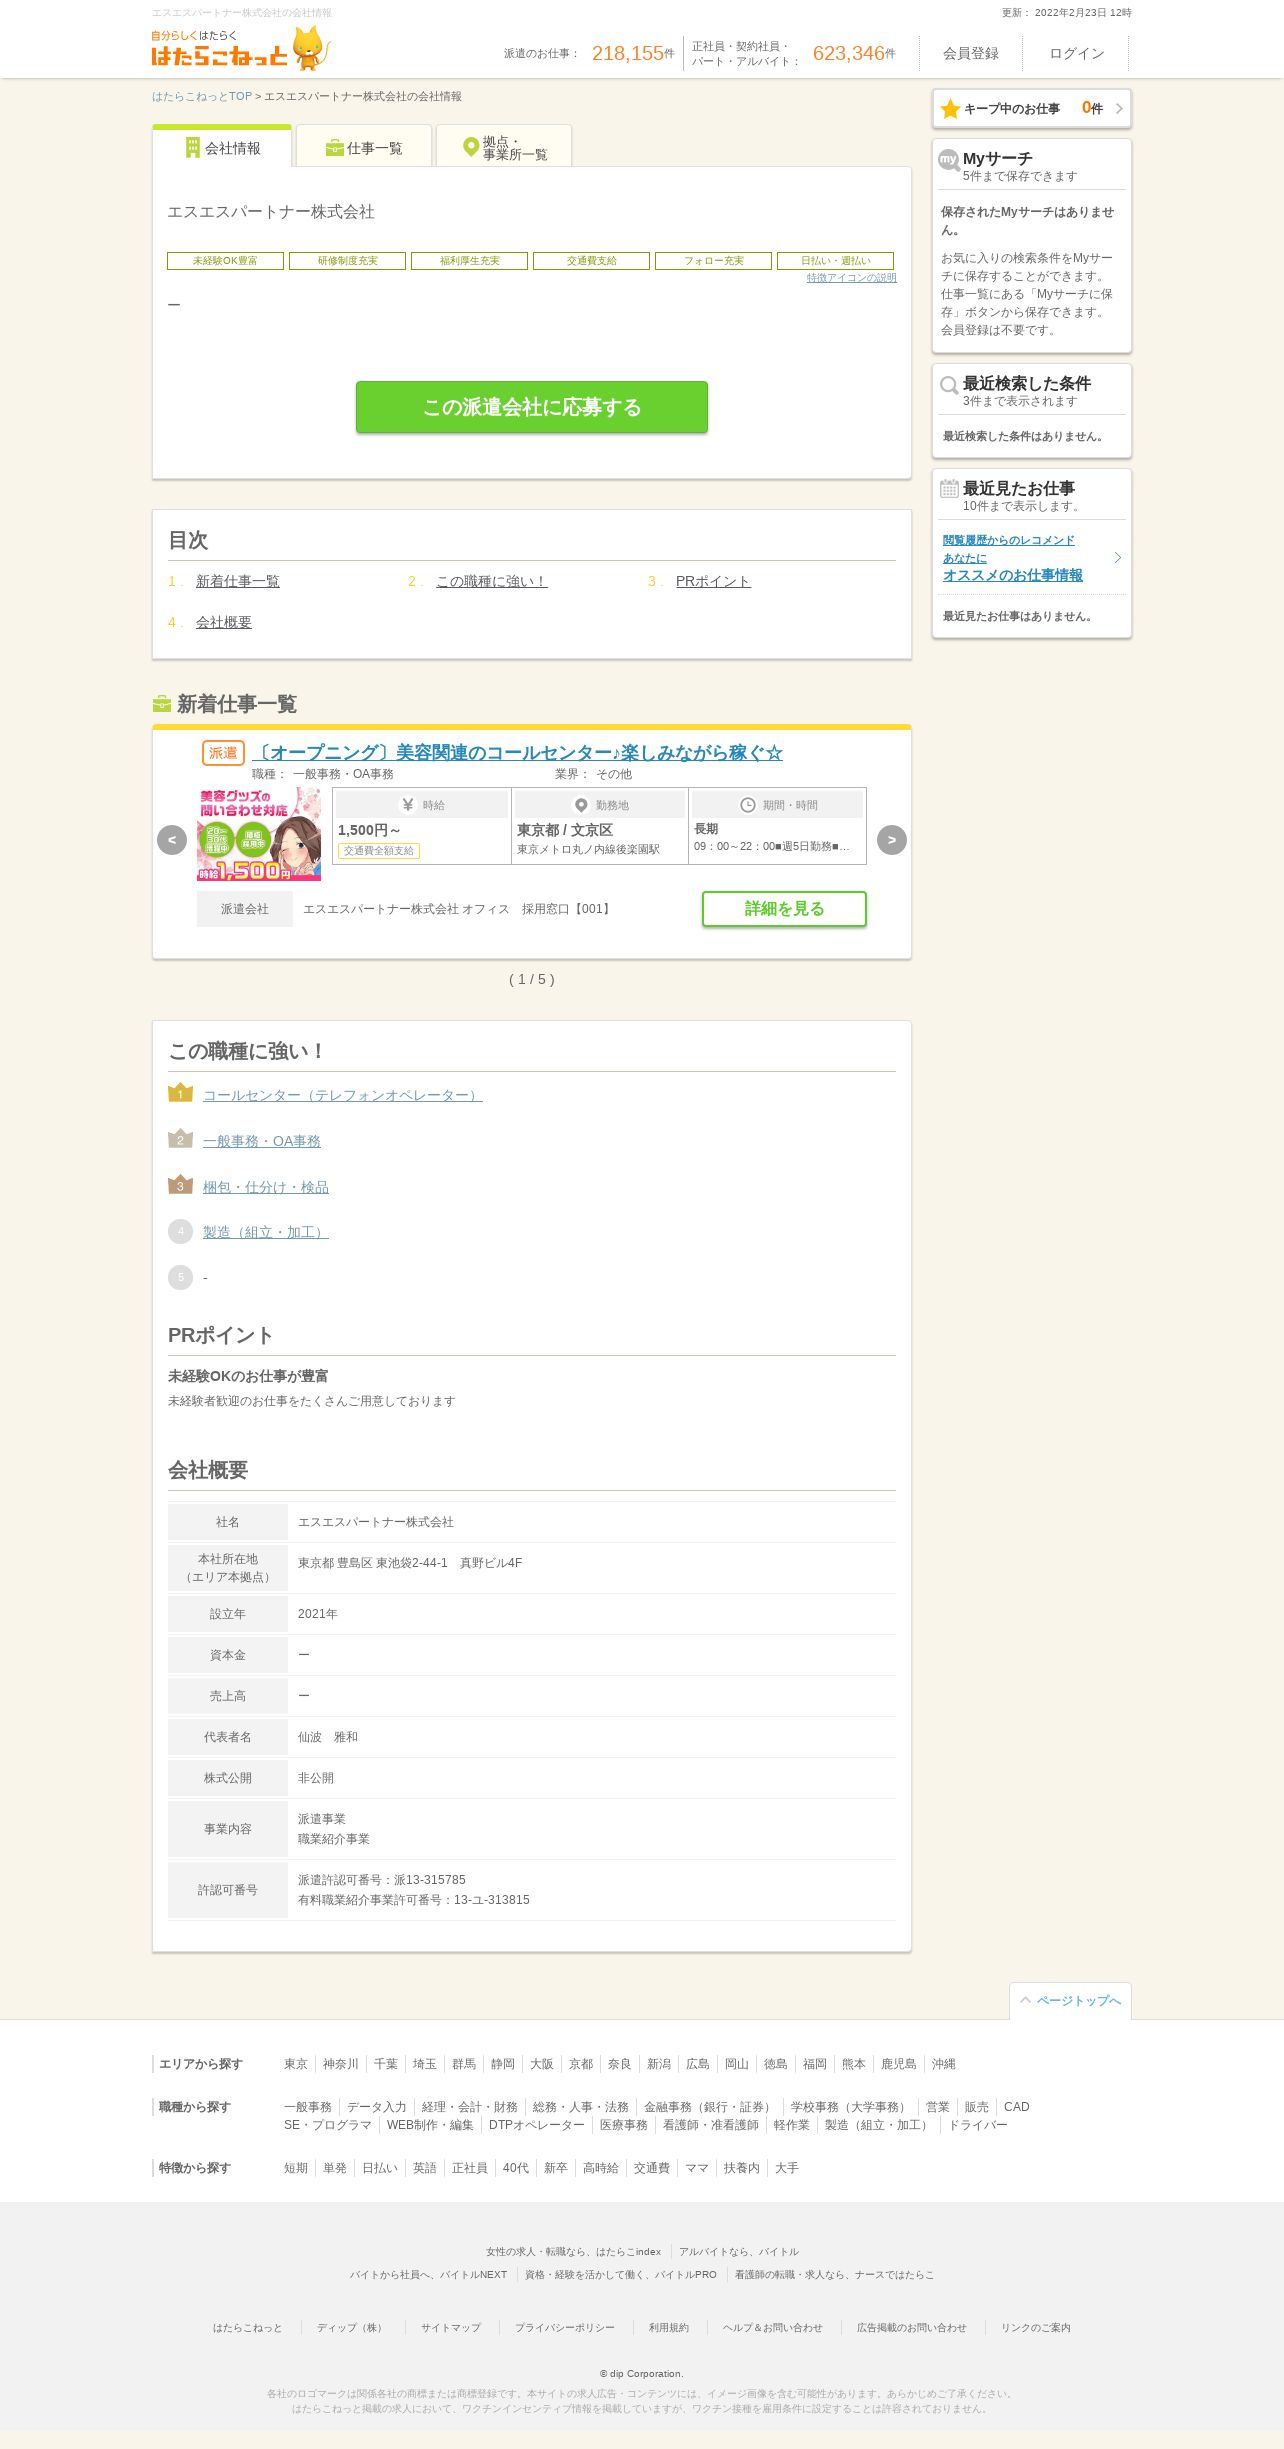Open ログイン in the header

coord(1077,54)
